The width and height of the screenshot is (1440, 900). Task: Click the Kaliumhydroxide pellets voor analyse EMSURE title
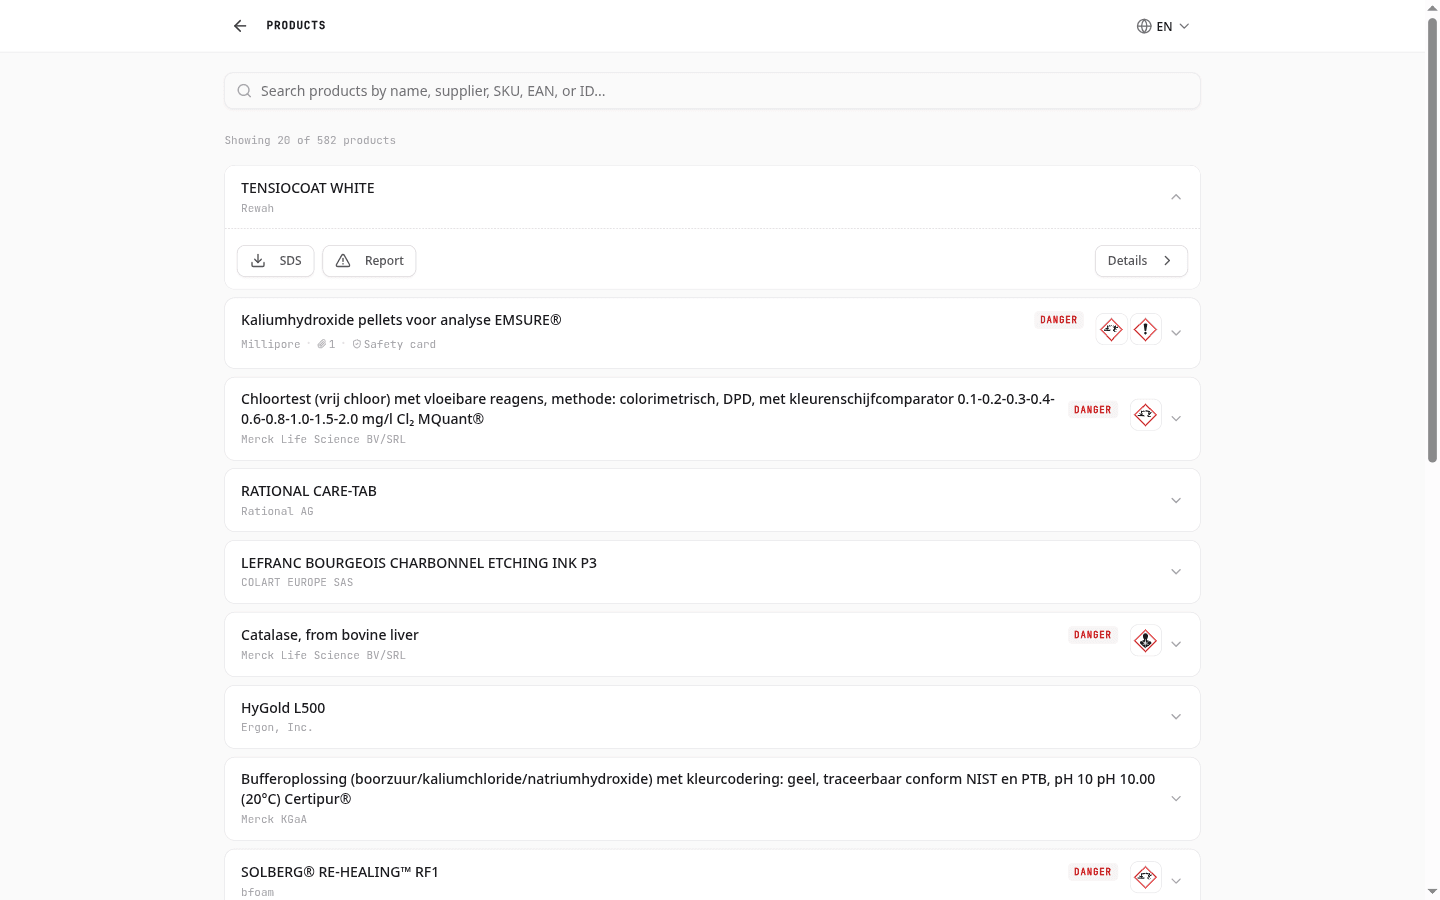tap(401, 320)
